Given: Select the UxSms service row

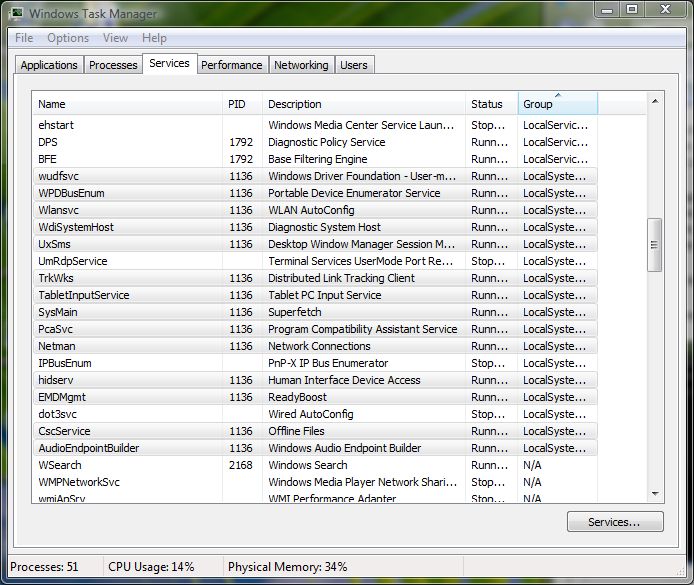Looking at the screenshot, I should click(x=315, y=244).
